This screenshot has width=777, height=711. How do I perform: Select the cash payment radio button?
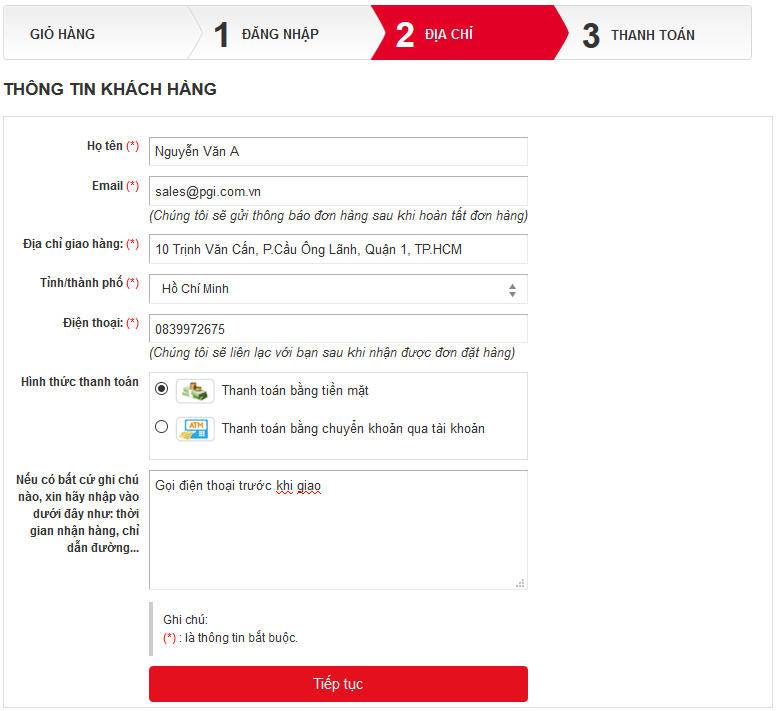click(x=162, y=388)
